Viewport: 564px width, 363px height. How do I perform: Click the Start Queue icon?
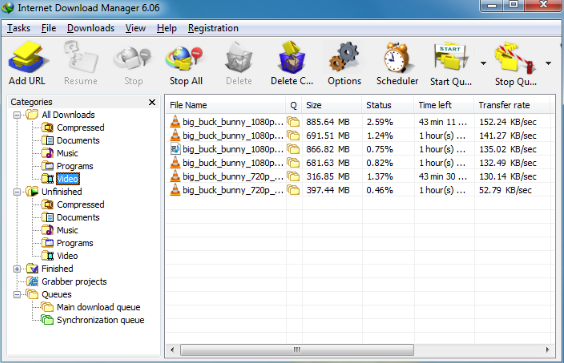point(451,64)
